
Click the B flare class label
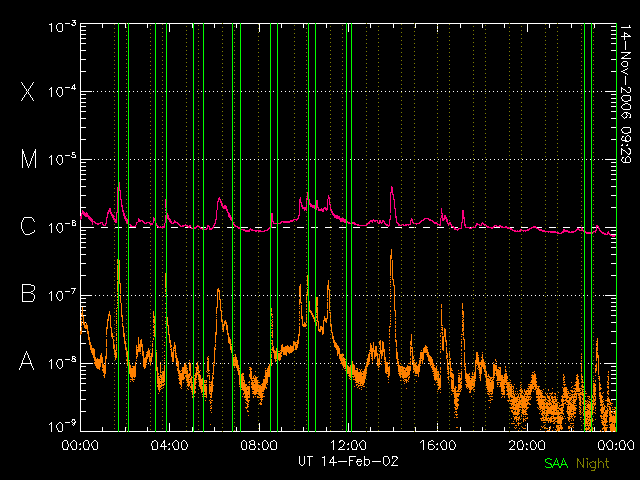tap(28, 293)
